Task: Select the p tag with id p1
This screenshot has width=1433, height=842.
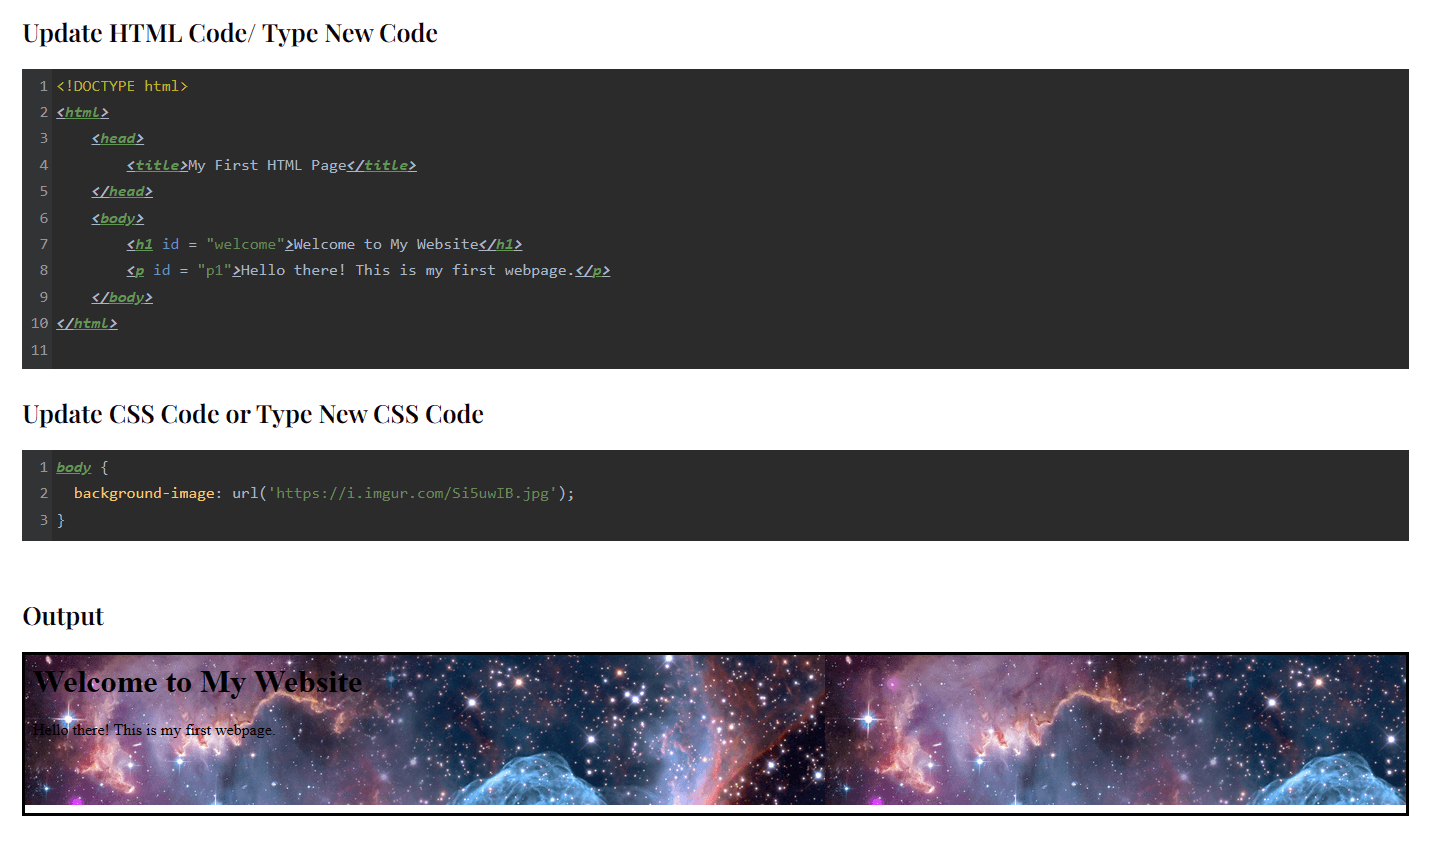Action: [x=137, y=270]
